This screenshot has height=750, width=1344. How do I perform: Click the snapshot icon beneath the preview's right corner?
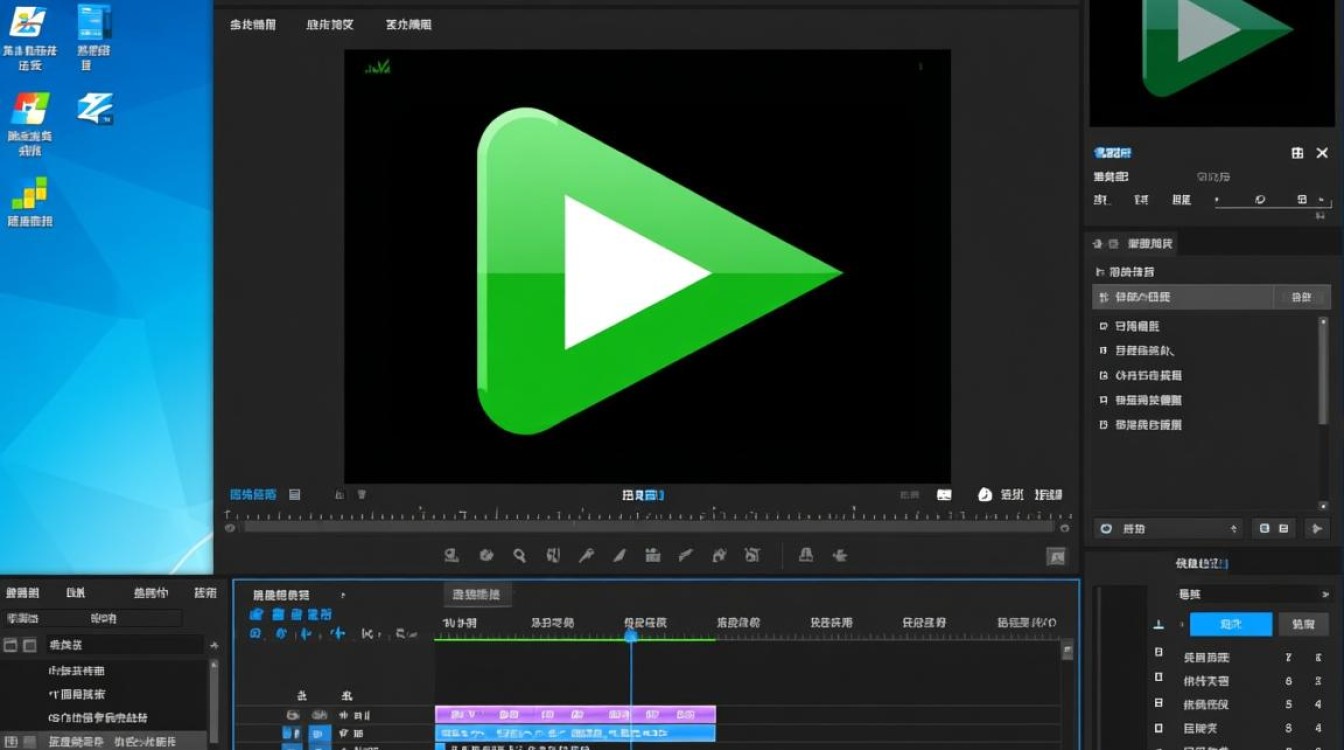[944, 495]
